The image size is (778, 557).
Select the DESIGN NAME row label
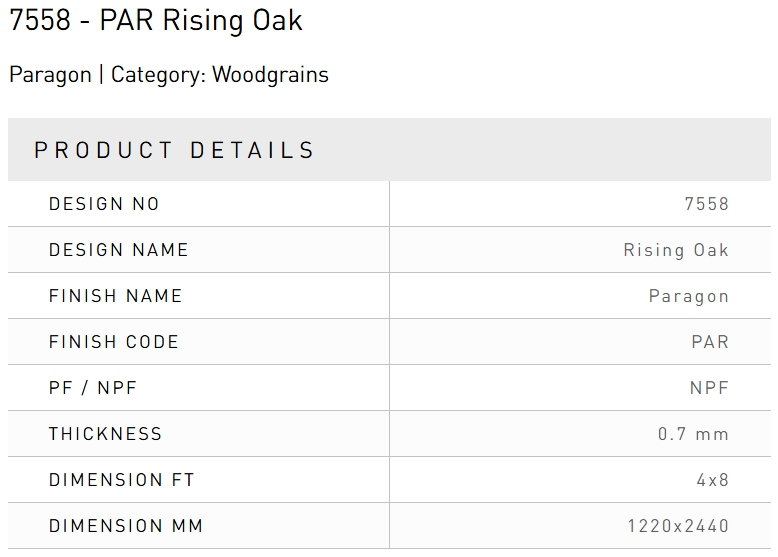(x=118, y=250)
